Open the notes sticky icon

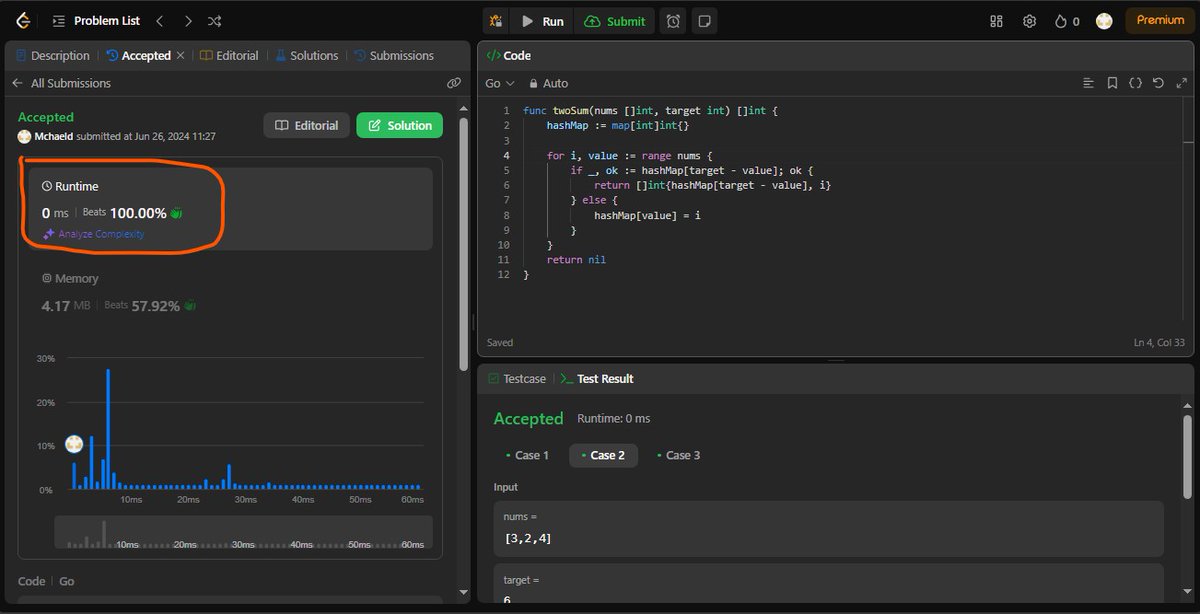pyautogui.click(x=704, y=21)
